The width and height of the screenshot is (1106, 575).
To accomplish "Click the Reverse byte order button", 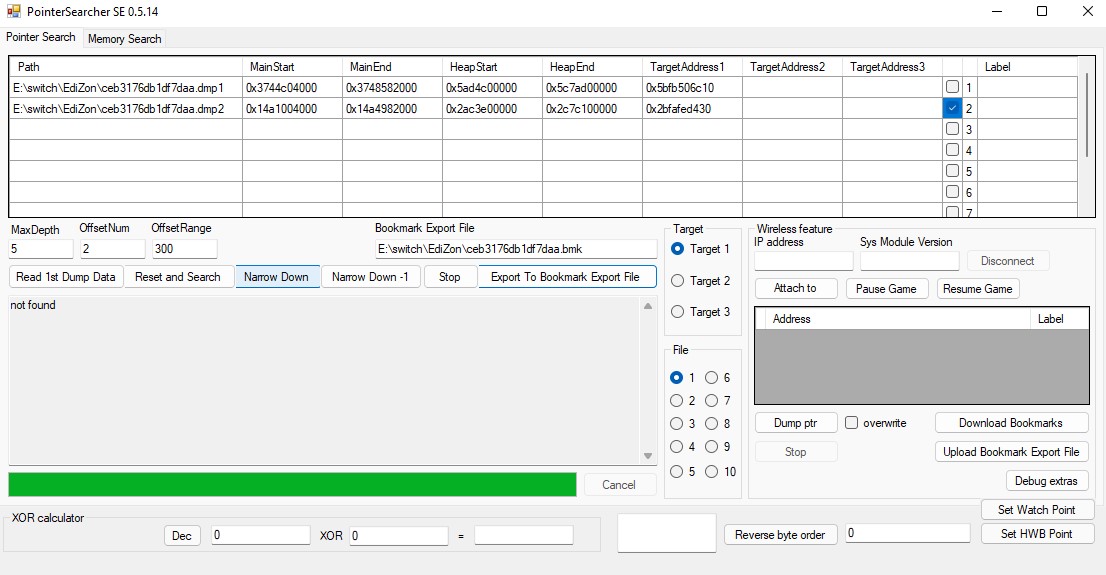I will point(780,535).
